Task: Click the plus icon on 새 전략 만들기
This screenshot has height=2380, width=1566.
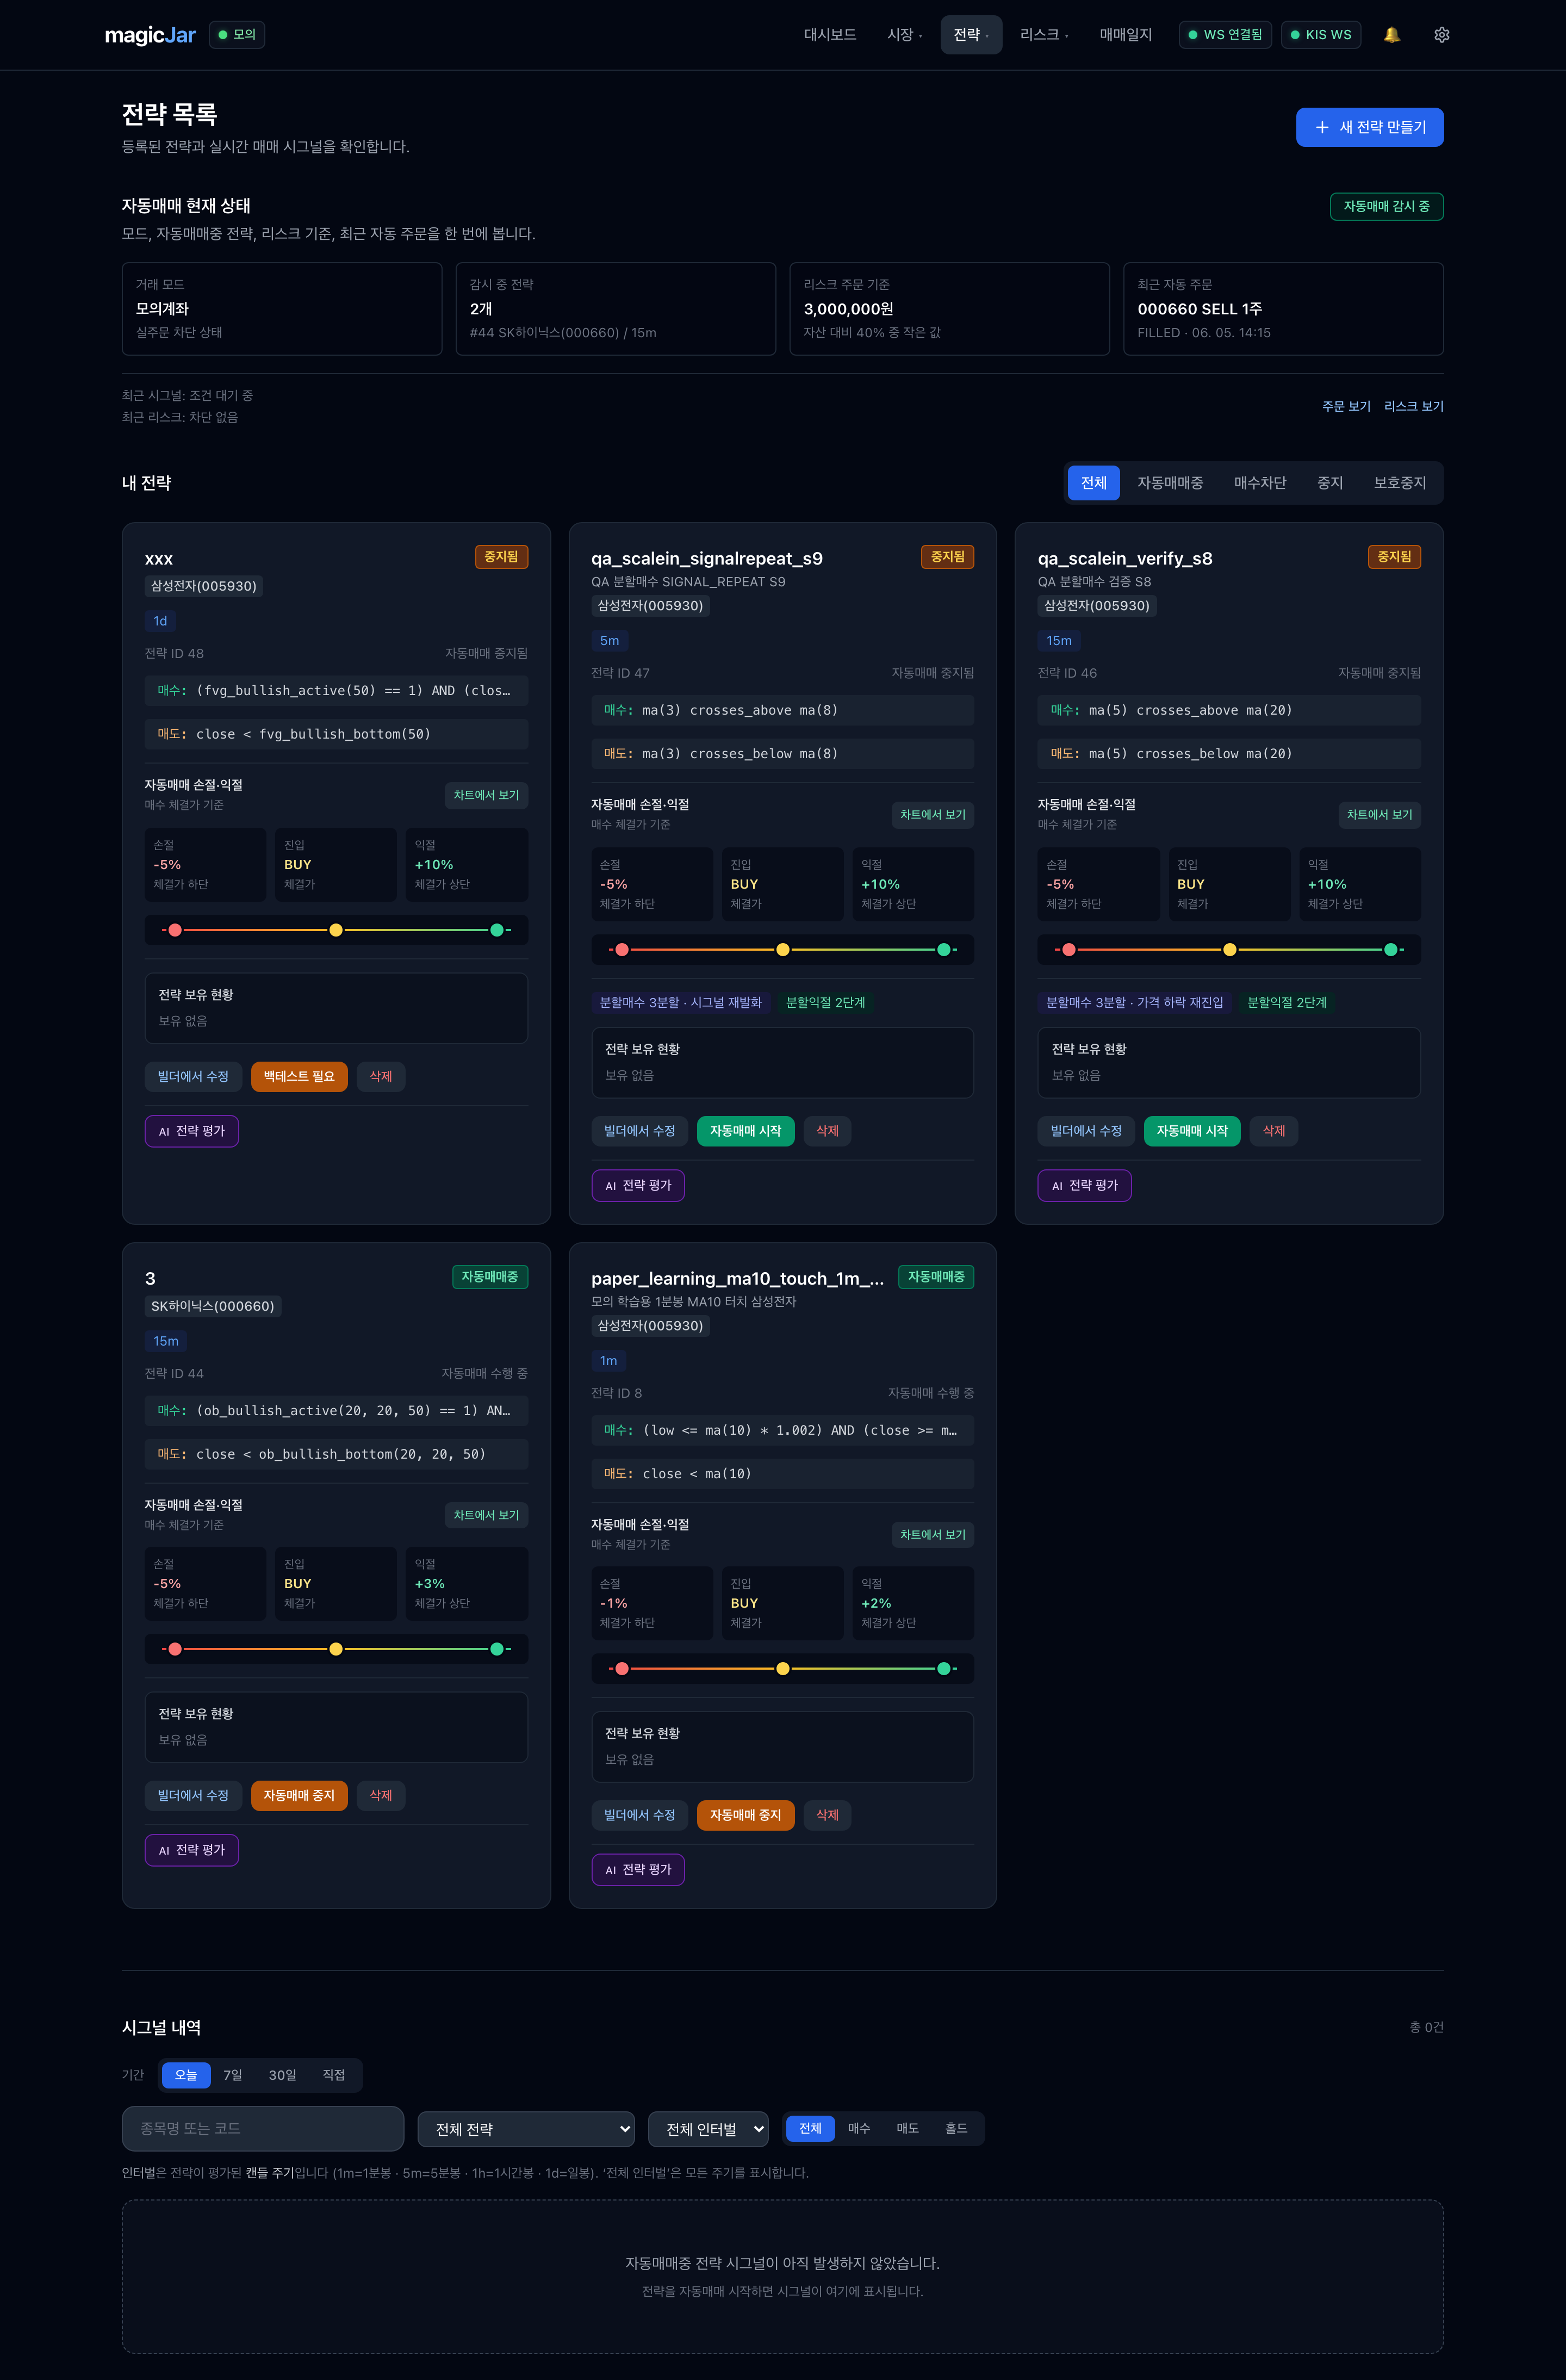Action: [1322, 127]
